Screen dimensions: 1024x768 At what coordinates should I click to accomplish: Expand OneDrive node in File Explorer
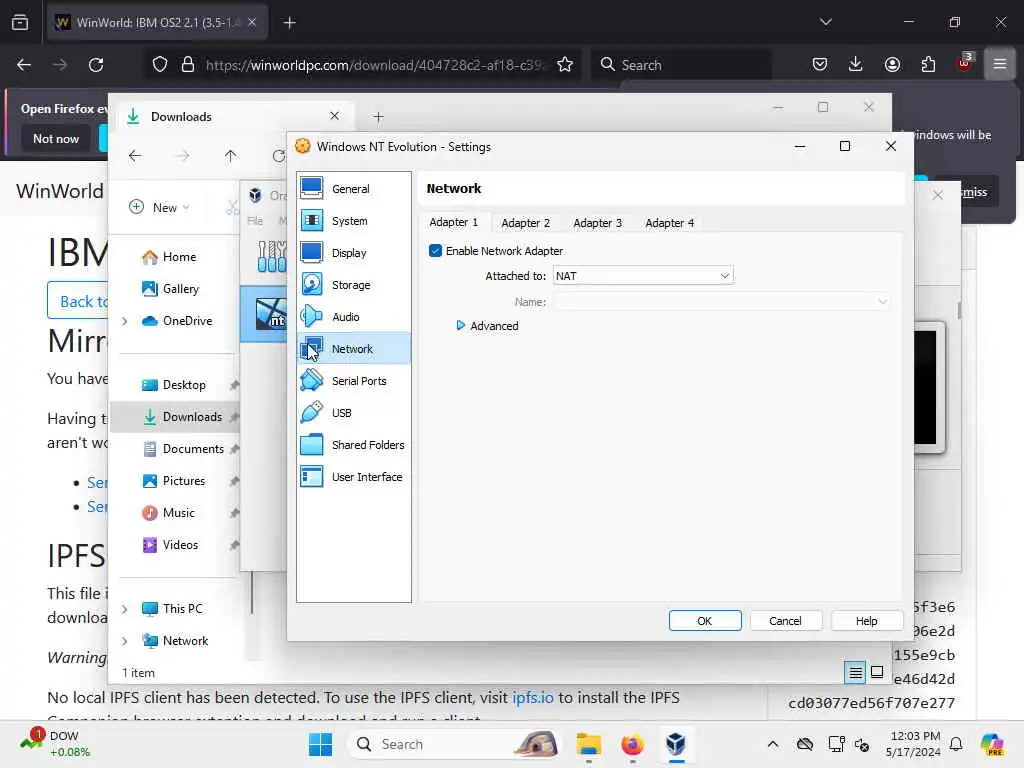pyautogui.click(x=124, y=321)
